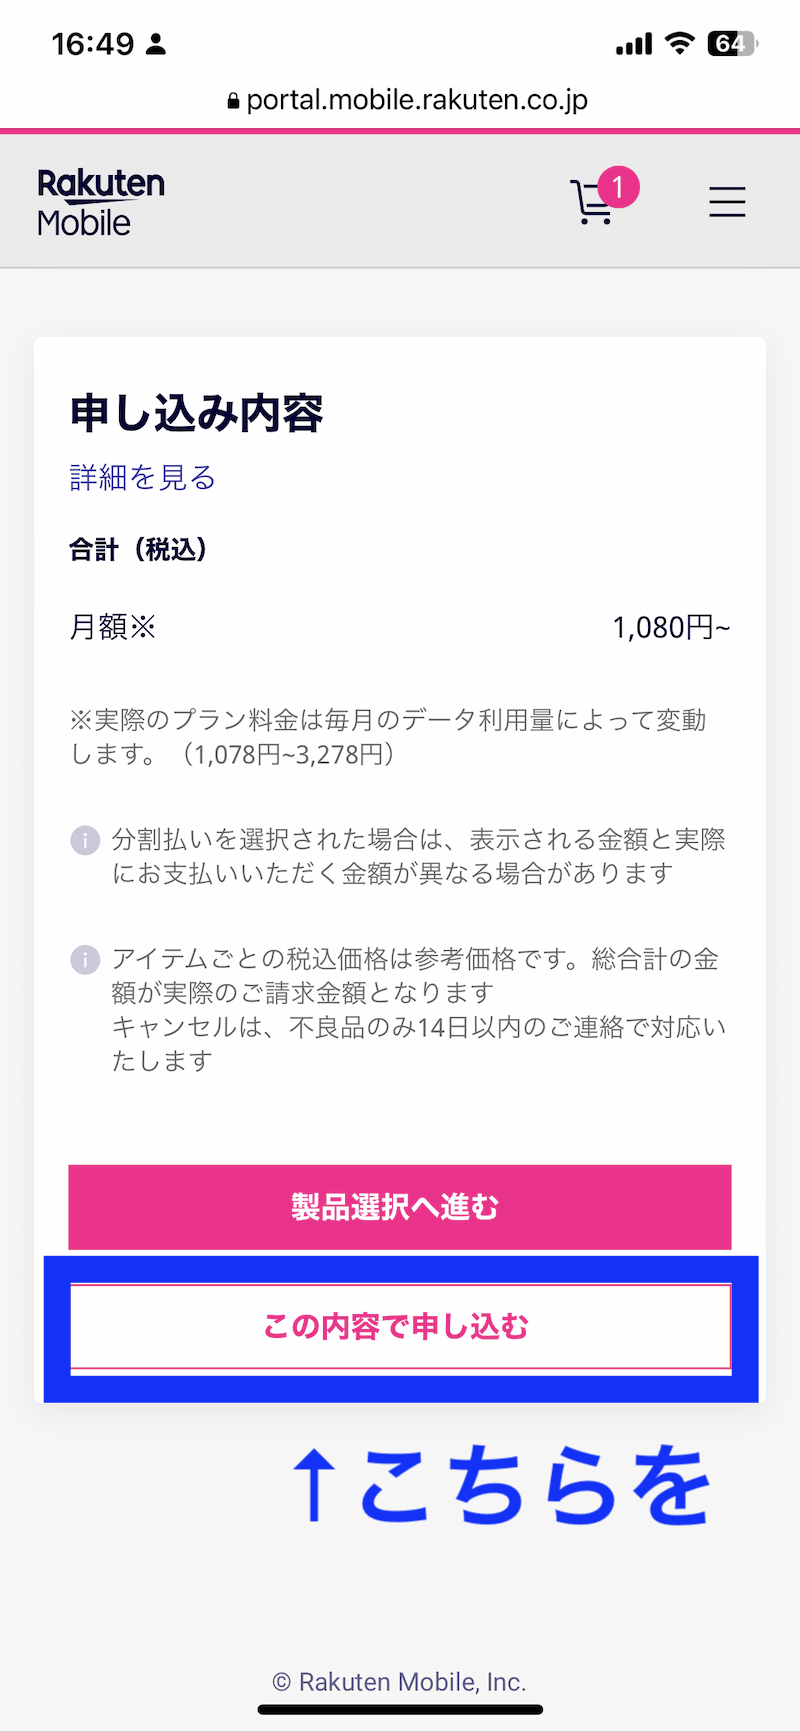
Task: Click the blue arrow beside こちらを
Action: pyautogui.click(x=315, y=1487)
